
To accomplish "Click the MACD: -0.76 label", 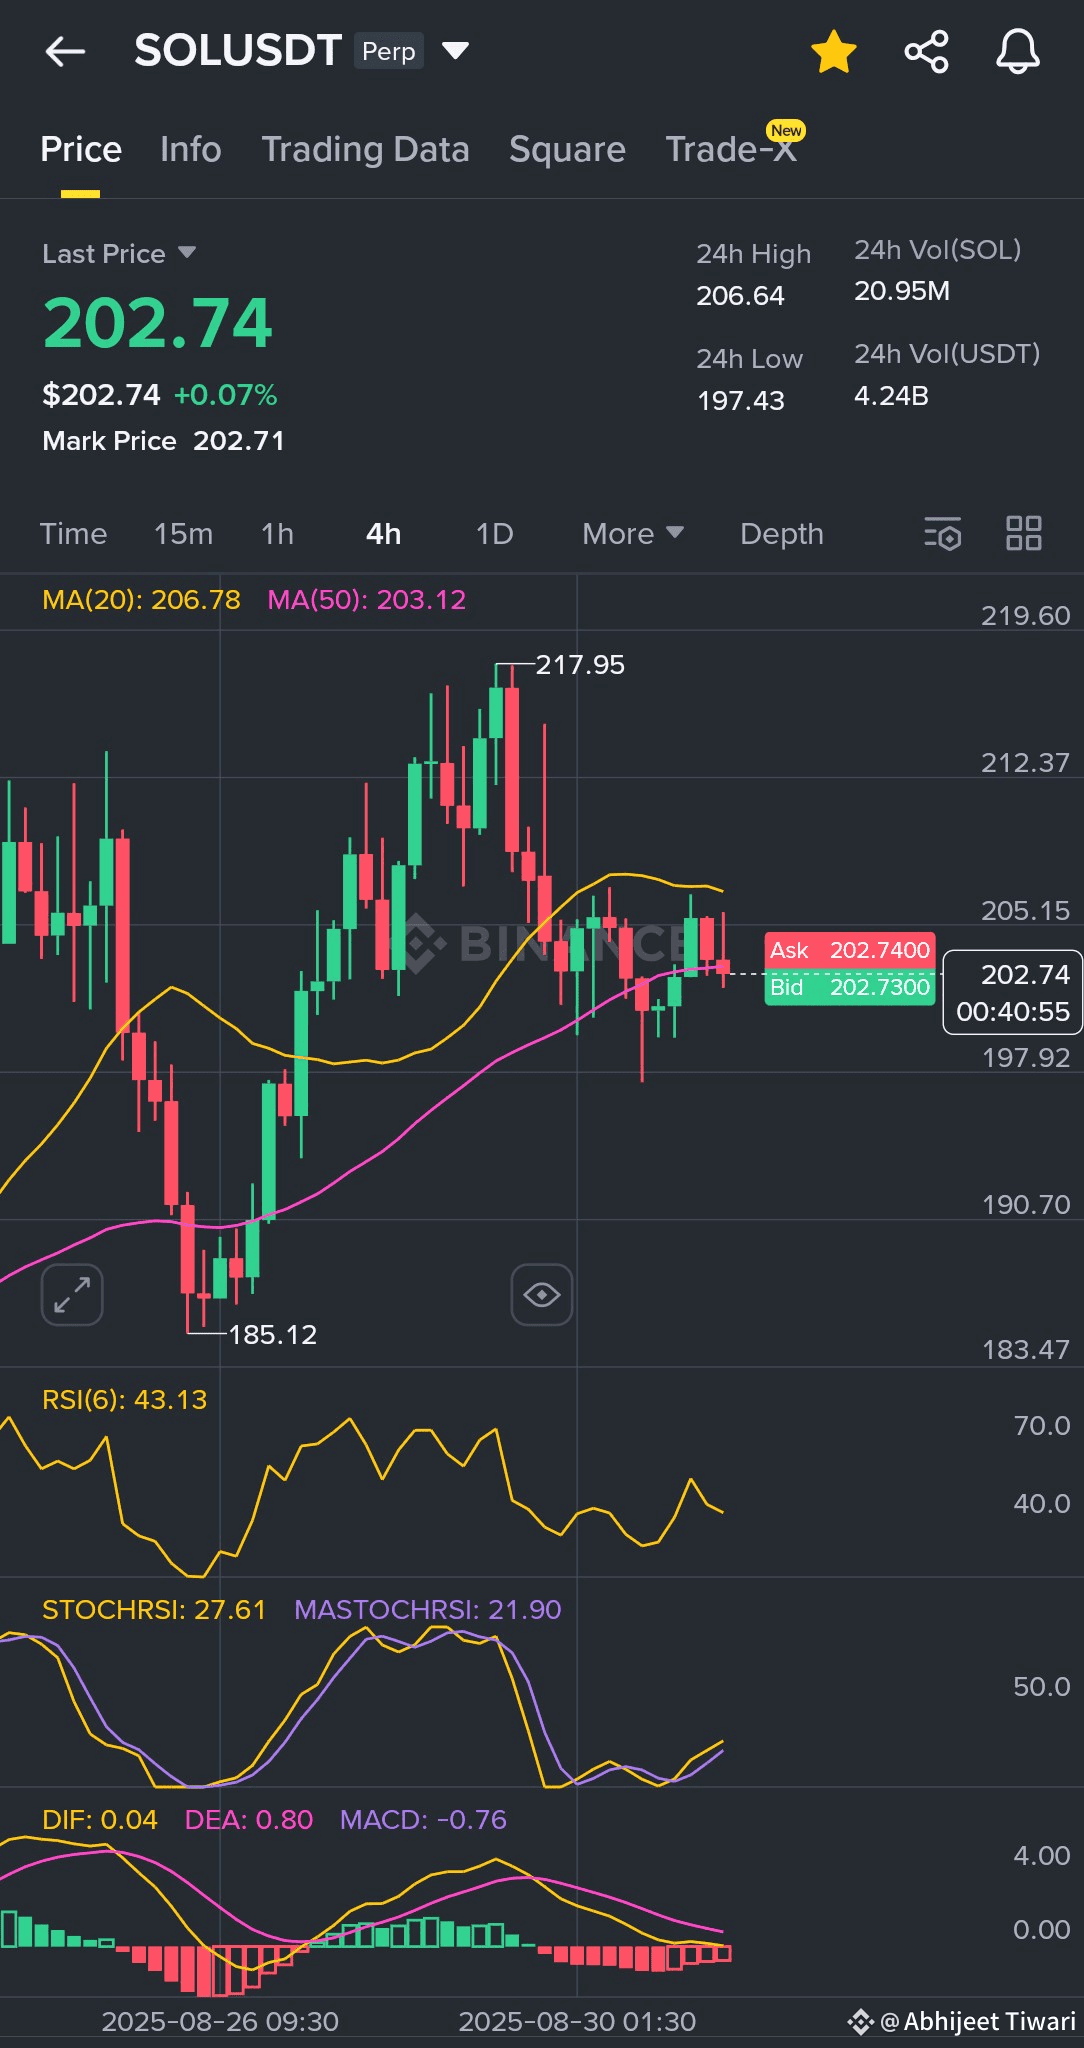I will (423, 1820).
